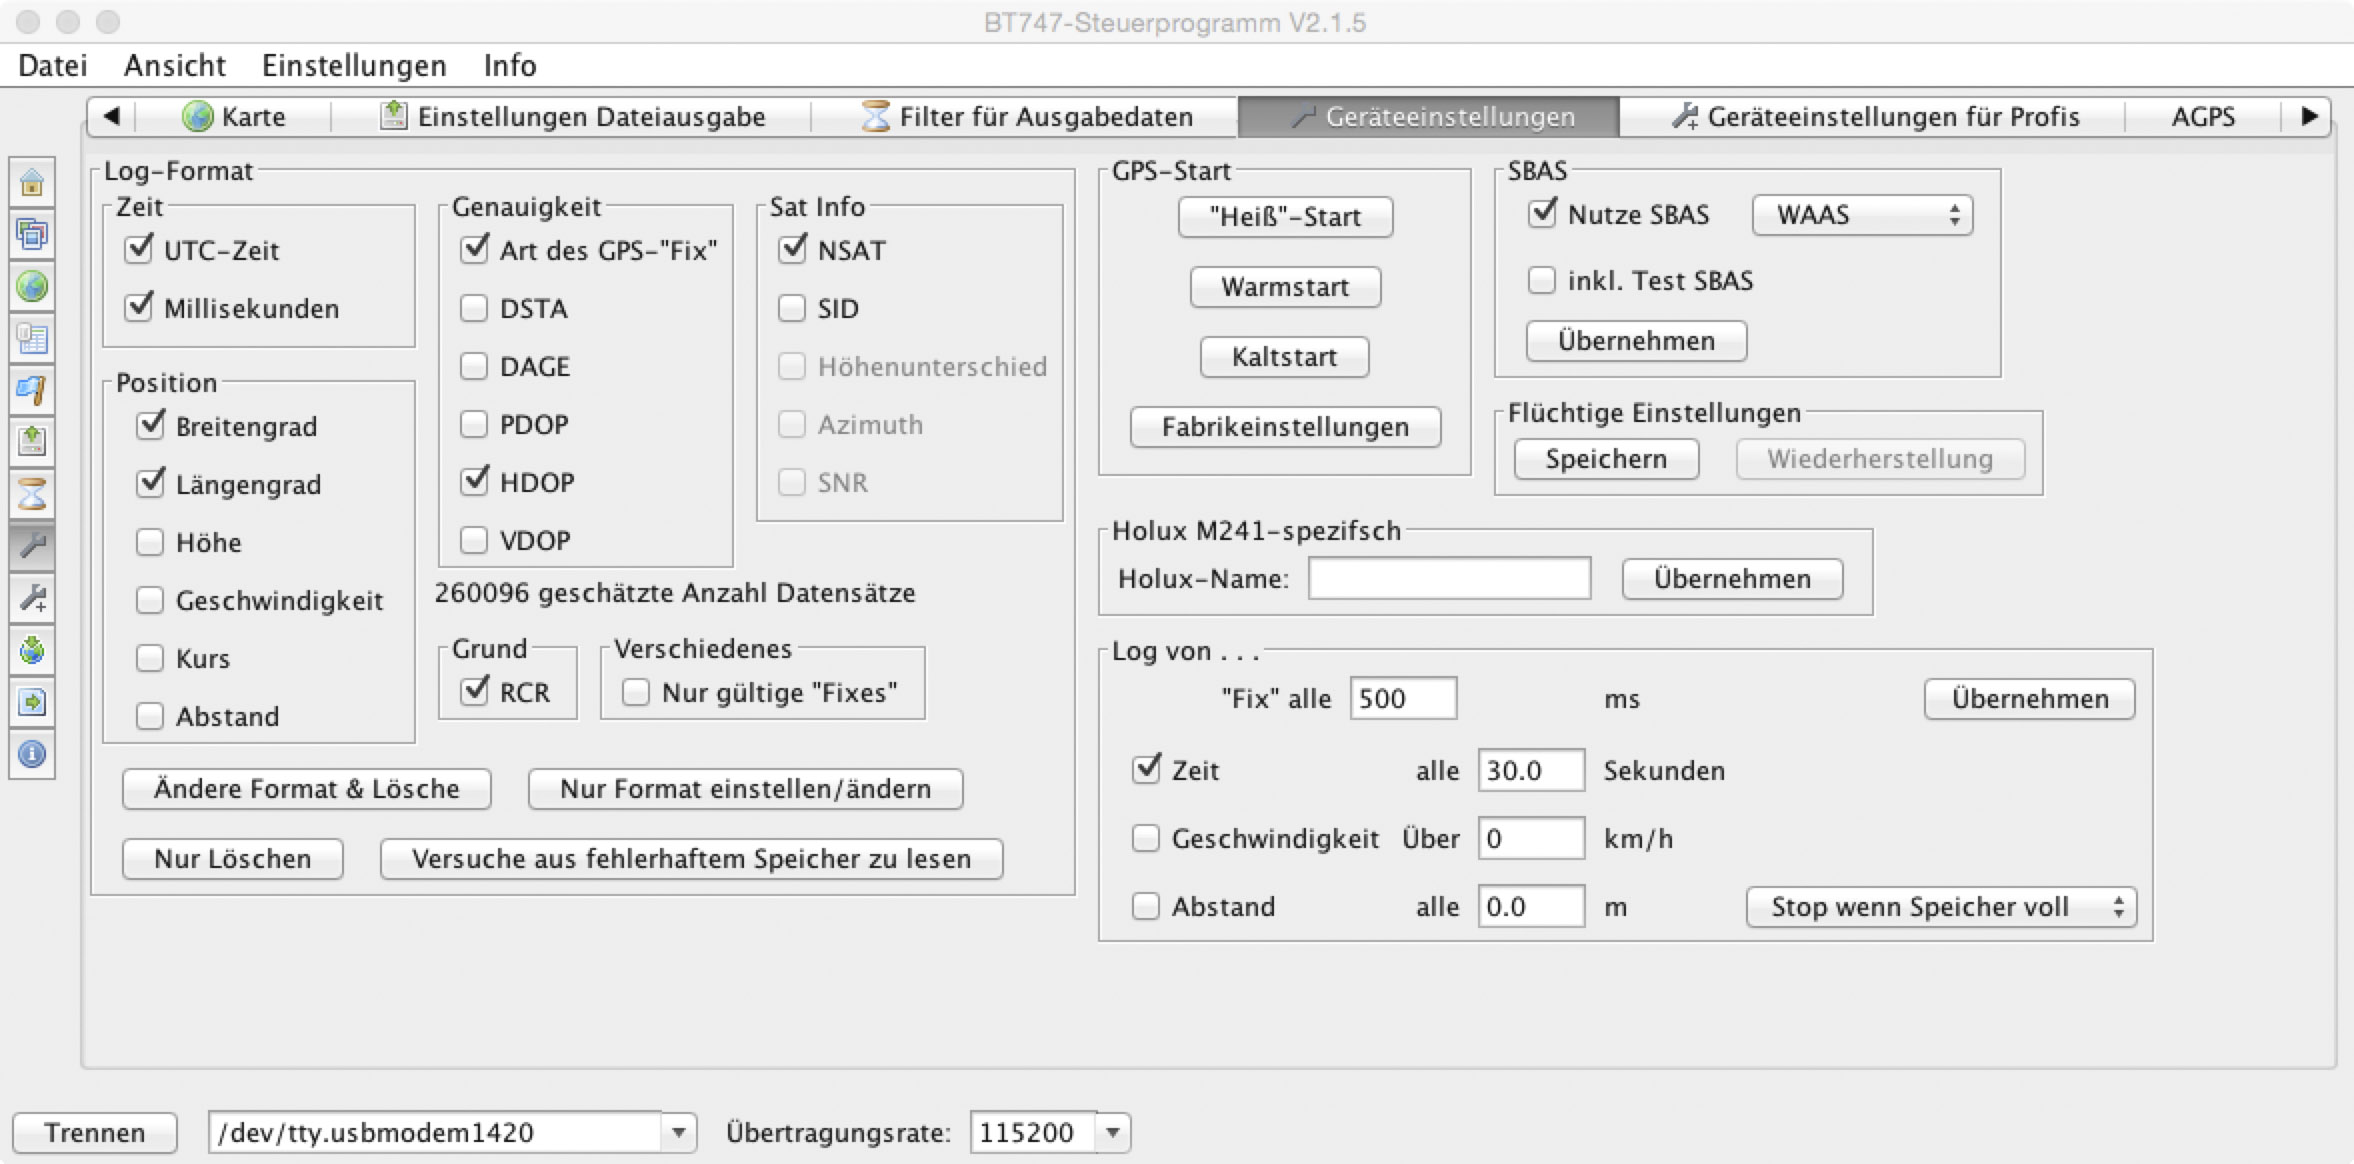Screen dimensions: 2354x1164
Task: Toggle Nutze SBAS checkbox
Action: pyautogui.click(x=1542, y=214)
